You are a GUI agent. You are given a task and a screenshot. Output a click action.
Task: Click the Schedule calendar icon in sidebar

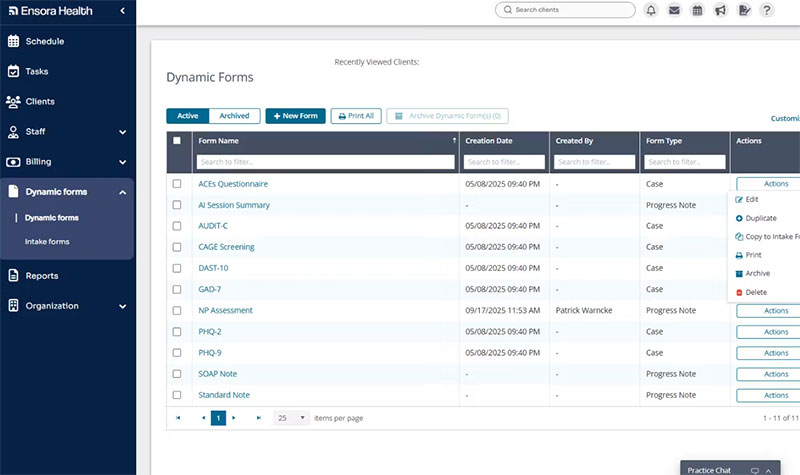(14, 41)
